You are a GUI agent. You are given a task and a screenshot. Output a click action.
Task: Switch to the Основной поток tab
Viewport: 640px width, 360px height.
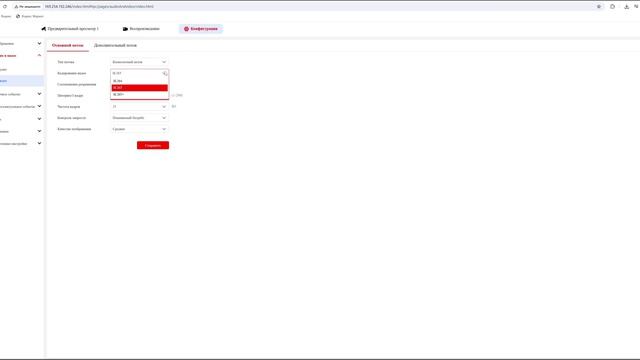point(68,45)
